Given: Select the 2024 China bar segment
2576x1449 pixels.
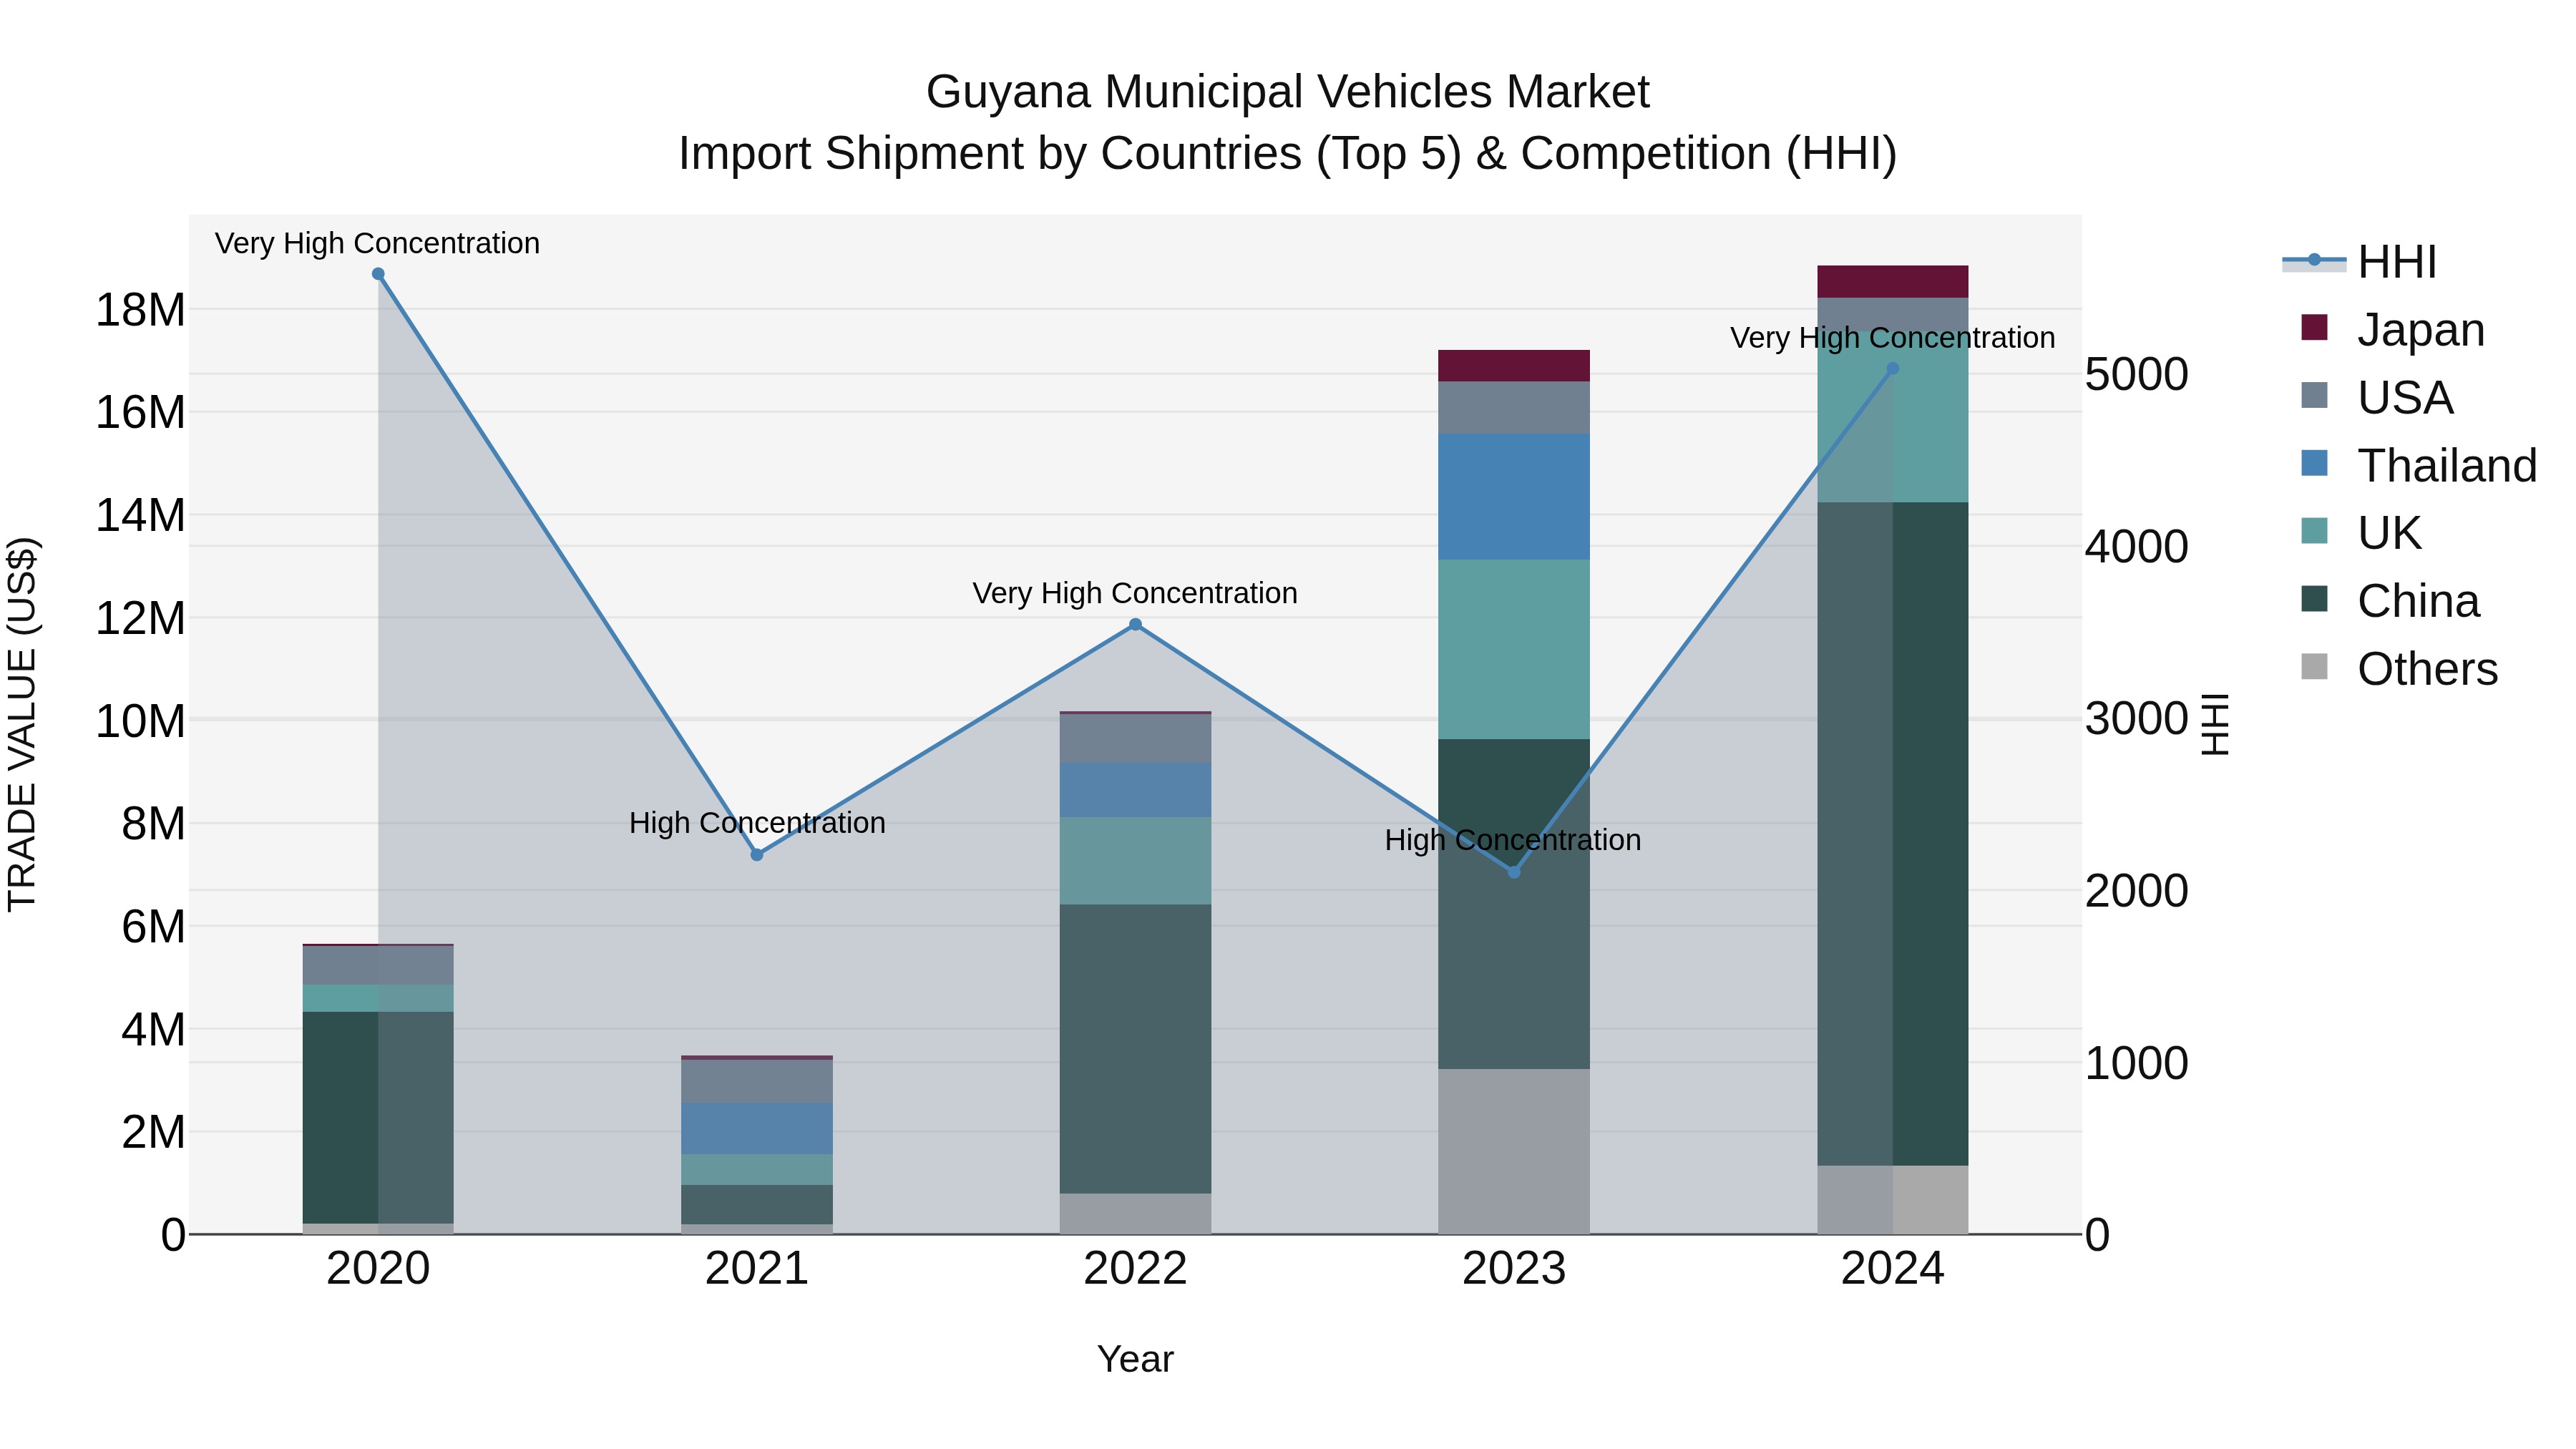Looking at the screenshot, I should point(1892,834).
